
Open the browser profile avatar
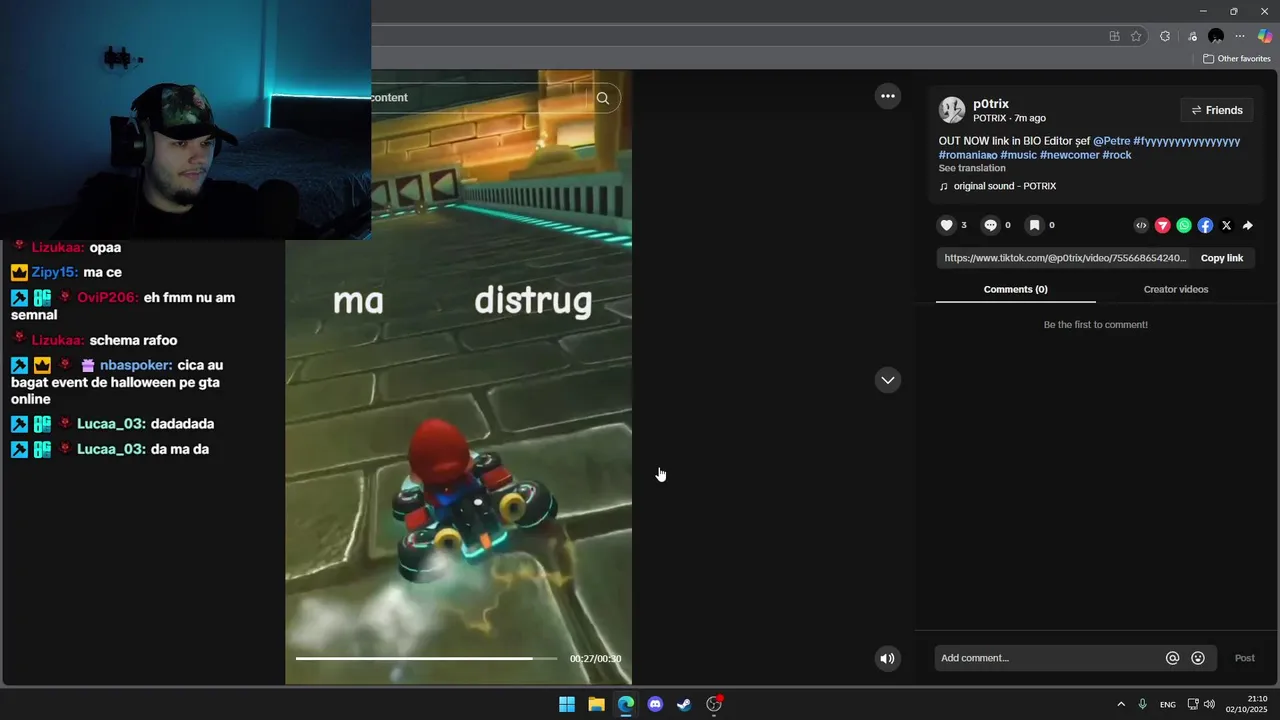pyautogui.click(x=1216, y=36)
